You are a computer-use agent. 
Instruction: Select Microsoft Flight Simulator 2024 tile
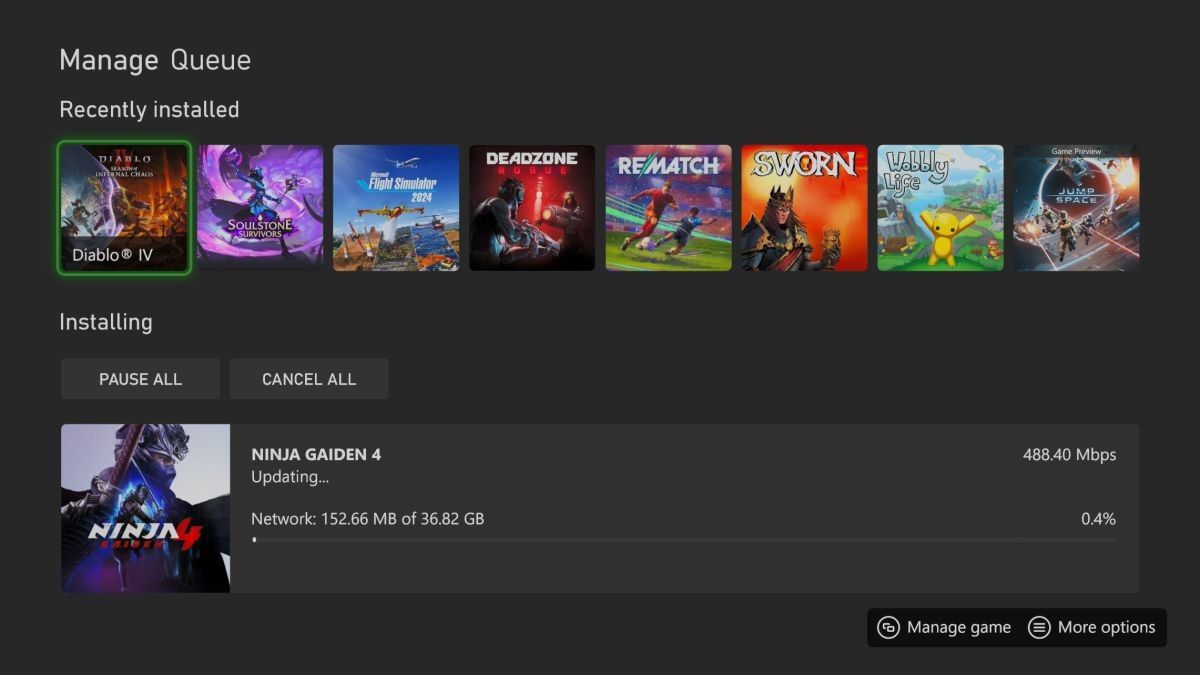(396, 206)
